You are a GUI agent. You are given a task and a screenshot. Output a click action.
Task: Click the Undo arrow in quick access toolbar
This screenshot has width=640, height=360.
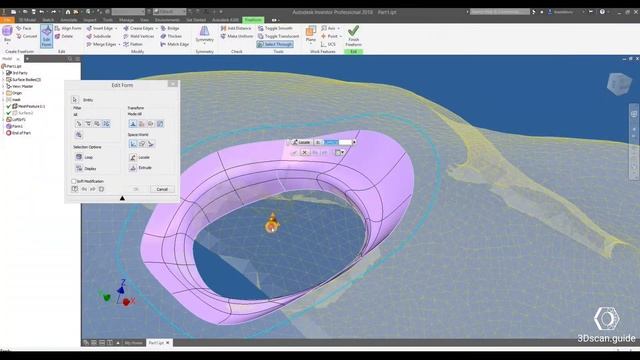[x=41, y=12]
